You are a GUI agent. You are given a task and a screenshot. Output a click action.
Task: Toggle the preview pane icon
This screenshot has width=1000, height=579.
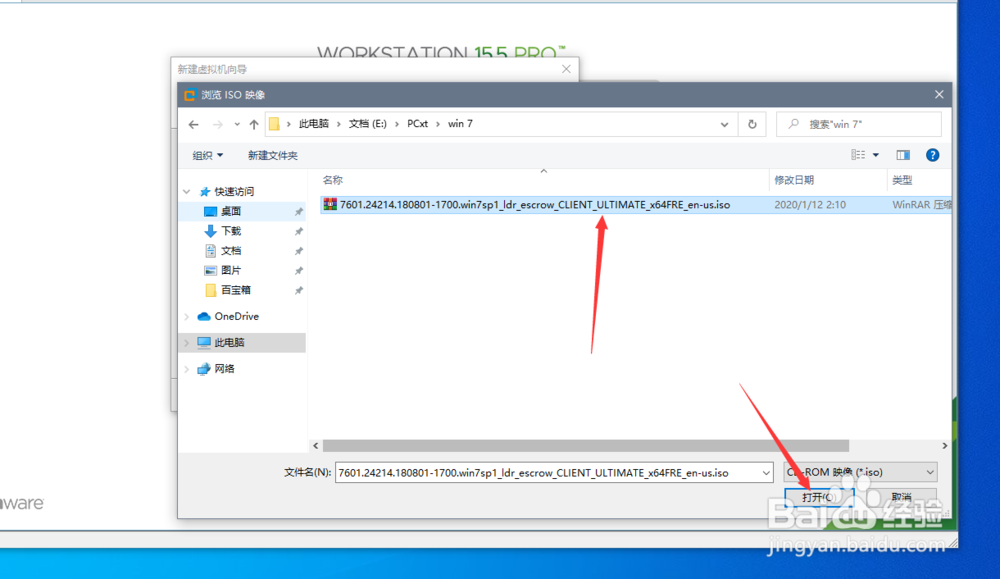pyautogui.click(x=903, y=155)
